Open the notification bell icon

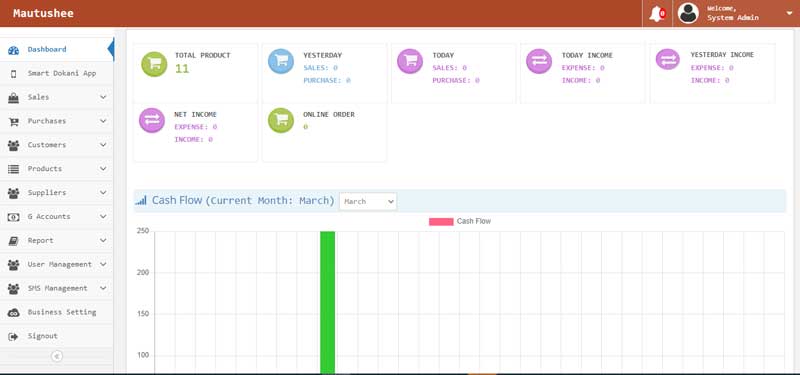pos(657,14)
